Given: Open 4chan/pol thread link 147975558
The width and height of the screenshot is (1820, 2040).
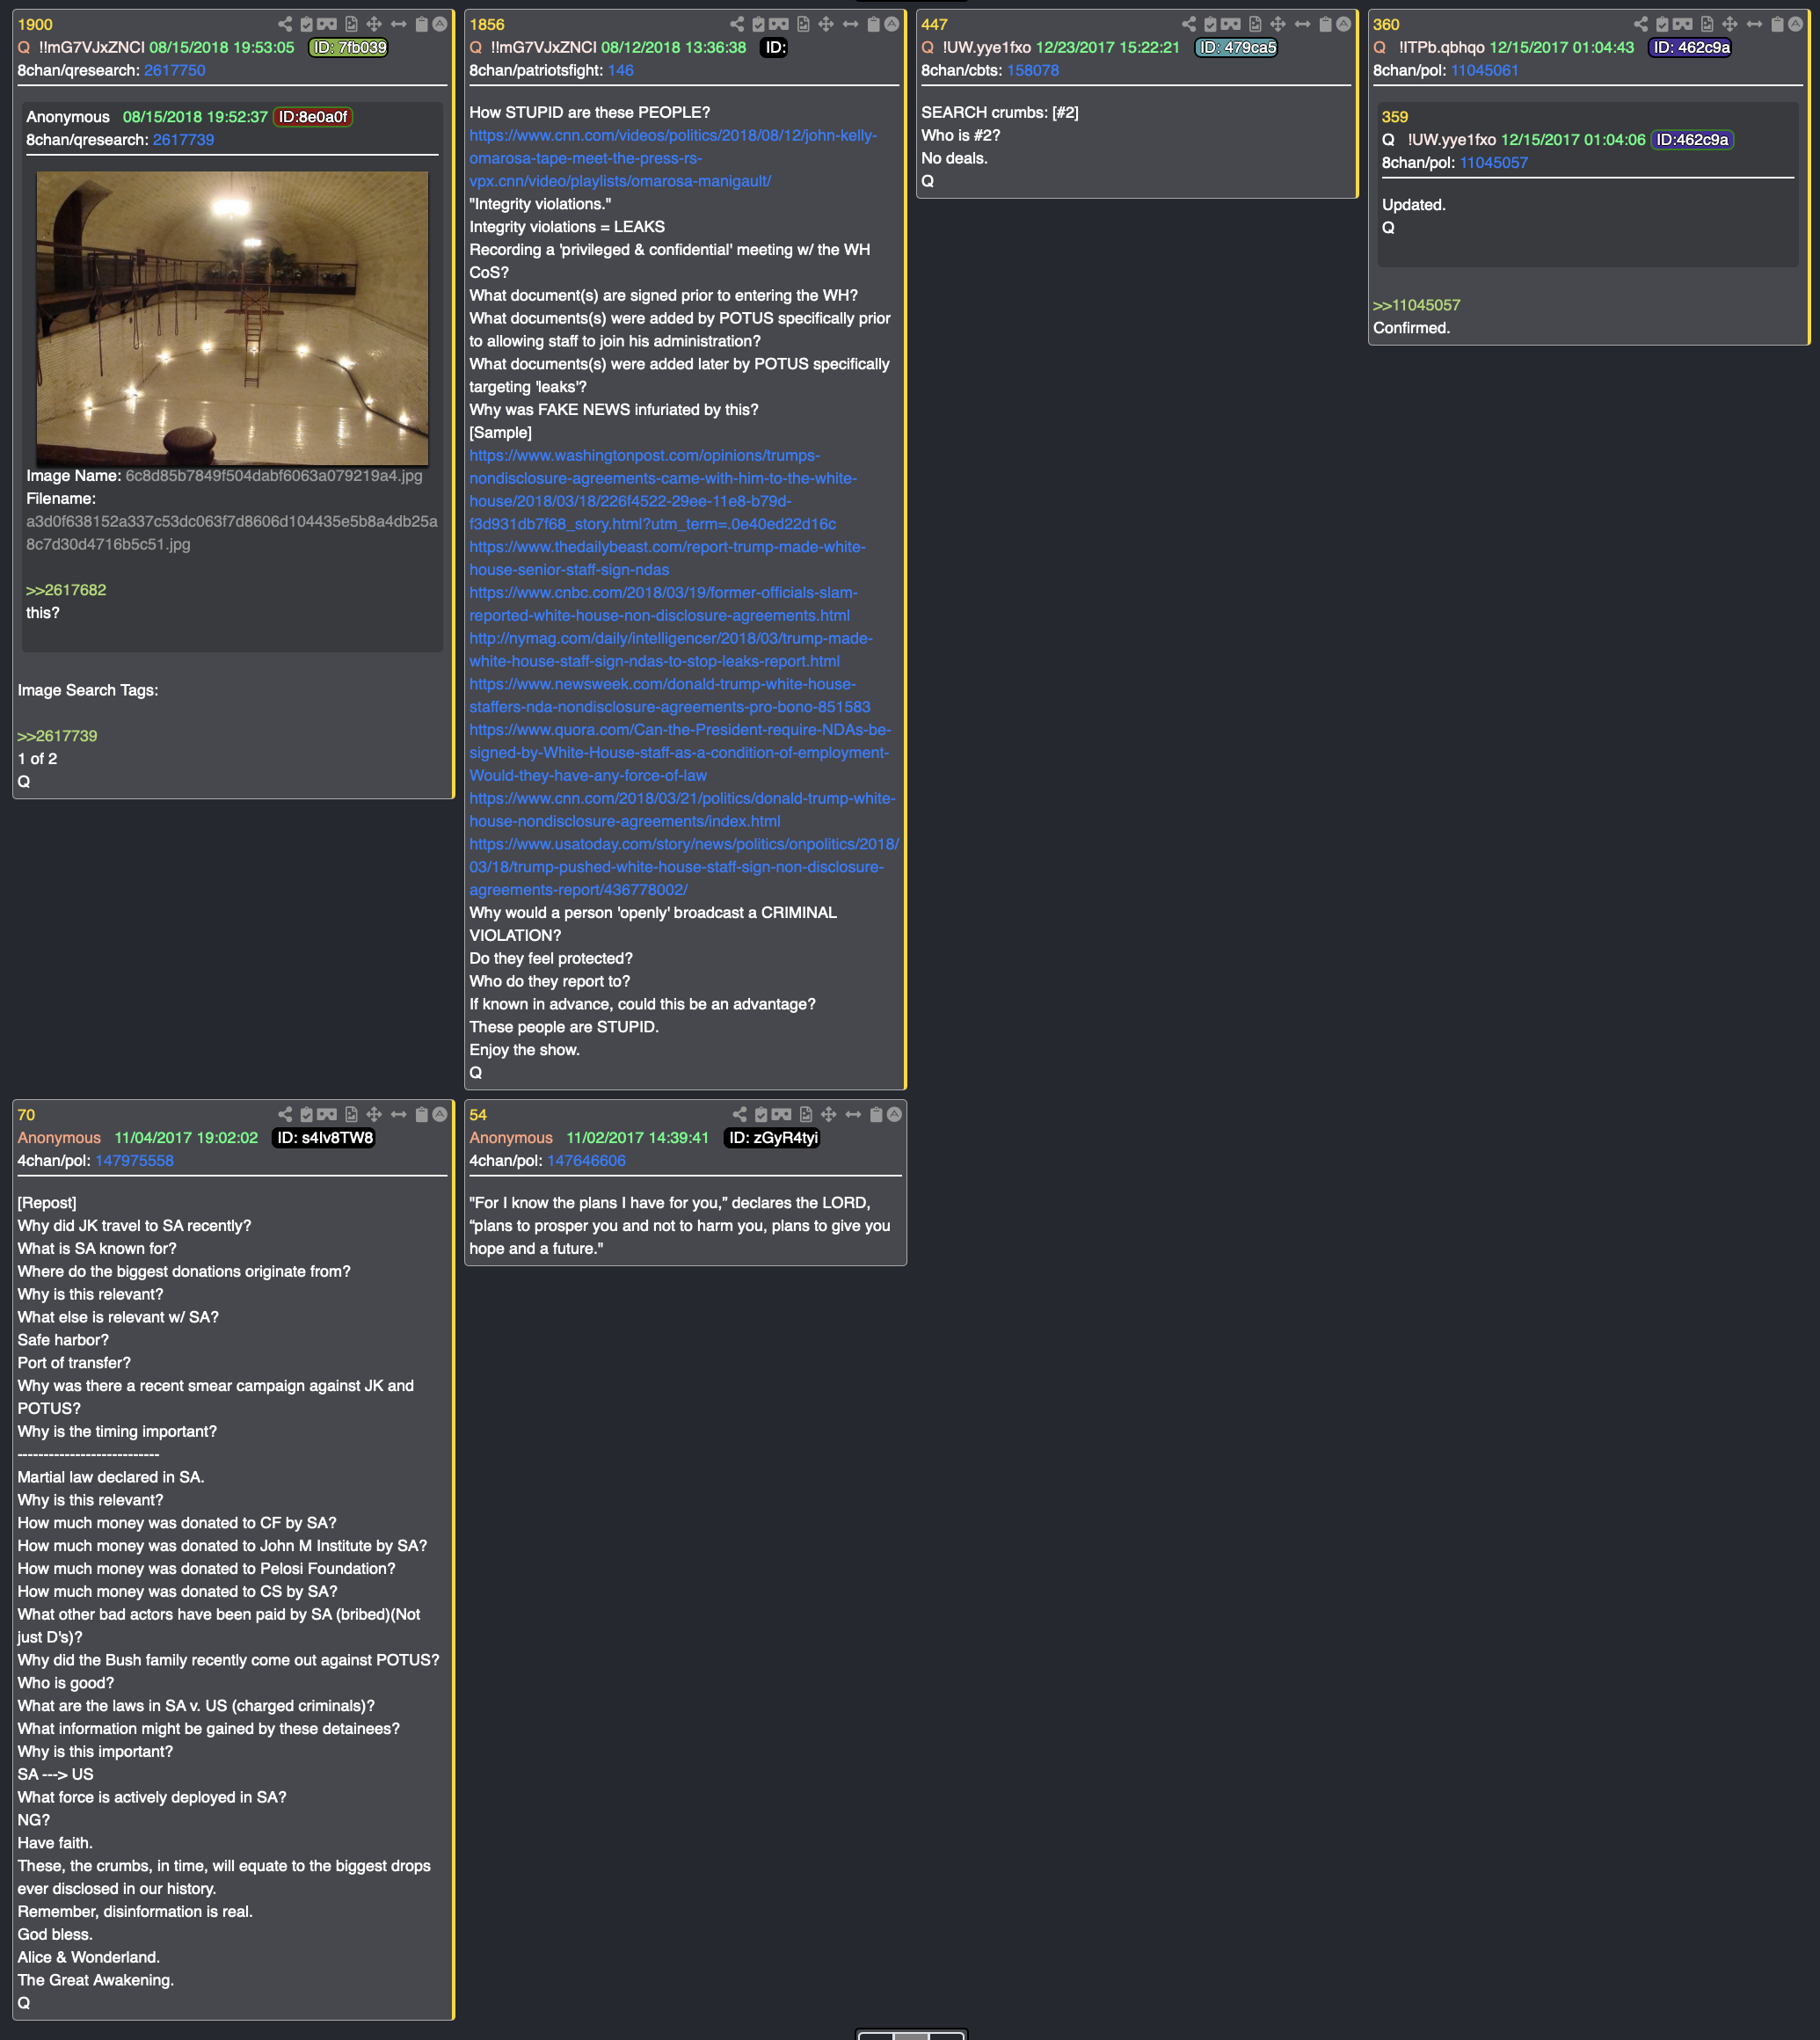Looking at the screenshot, I should [x=134, y=1161].
